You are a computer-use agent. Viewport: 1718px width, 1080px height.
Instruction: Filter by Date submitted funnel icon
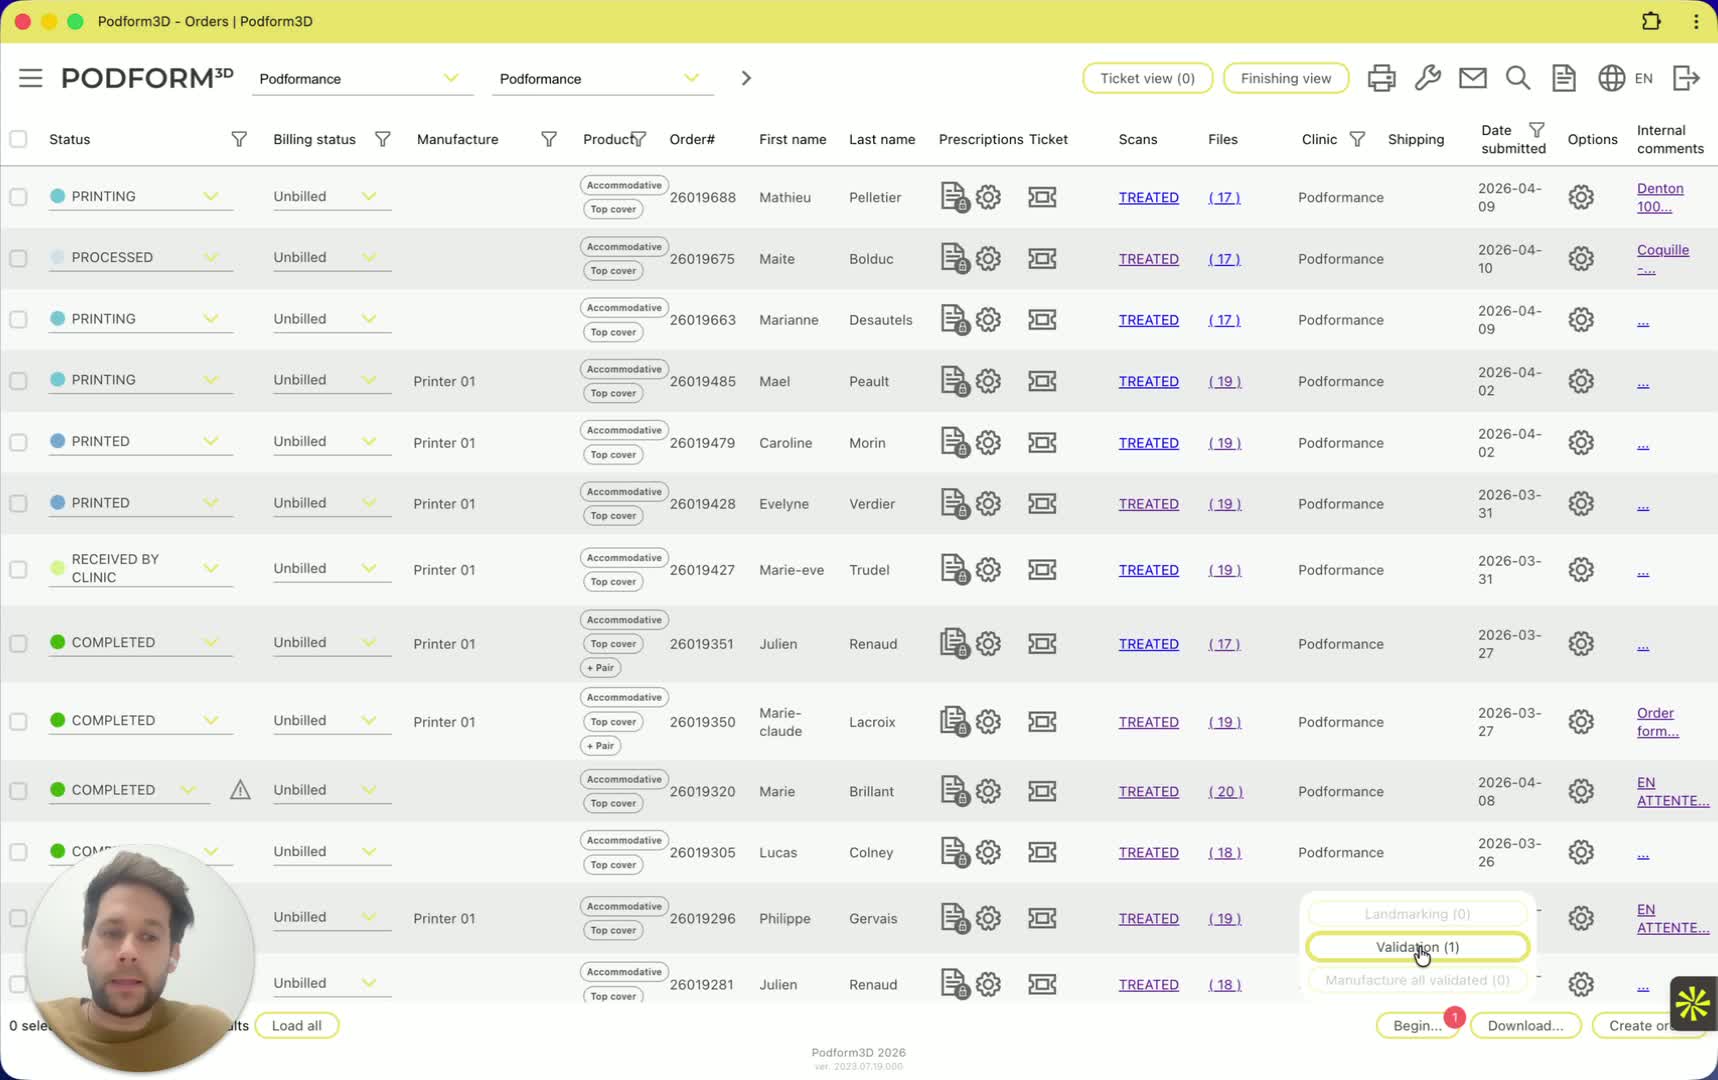point(1537,130)
